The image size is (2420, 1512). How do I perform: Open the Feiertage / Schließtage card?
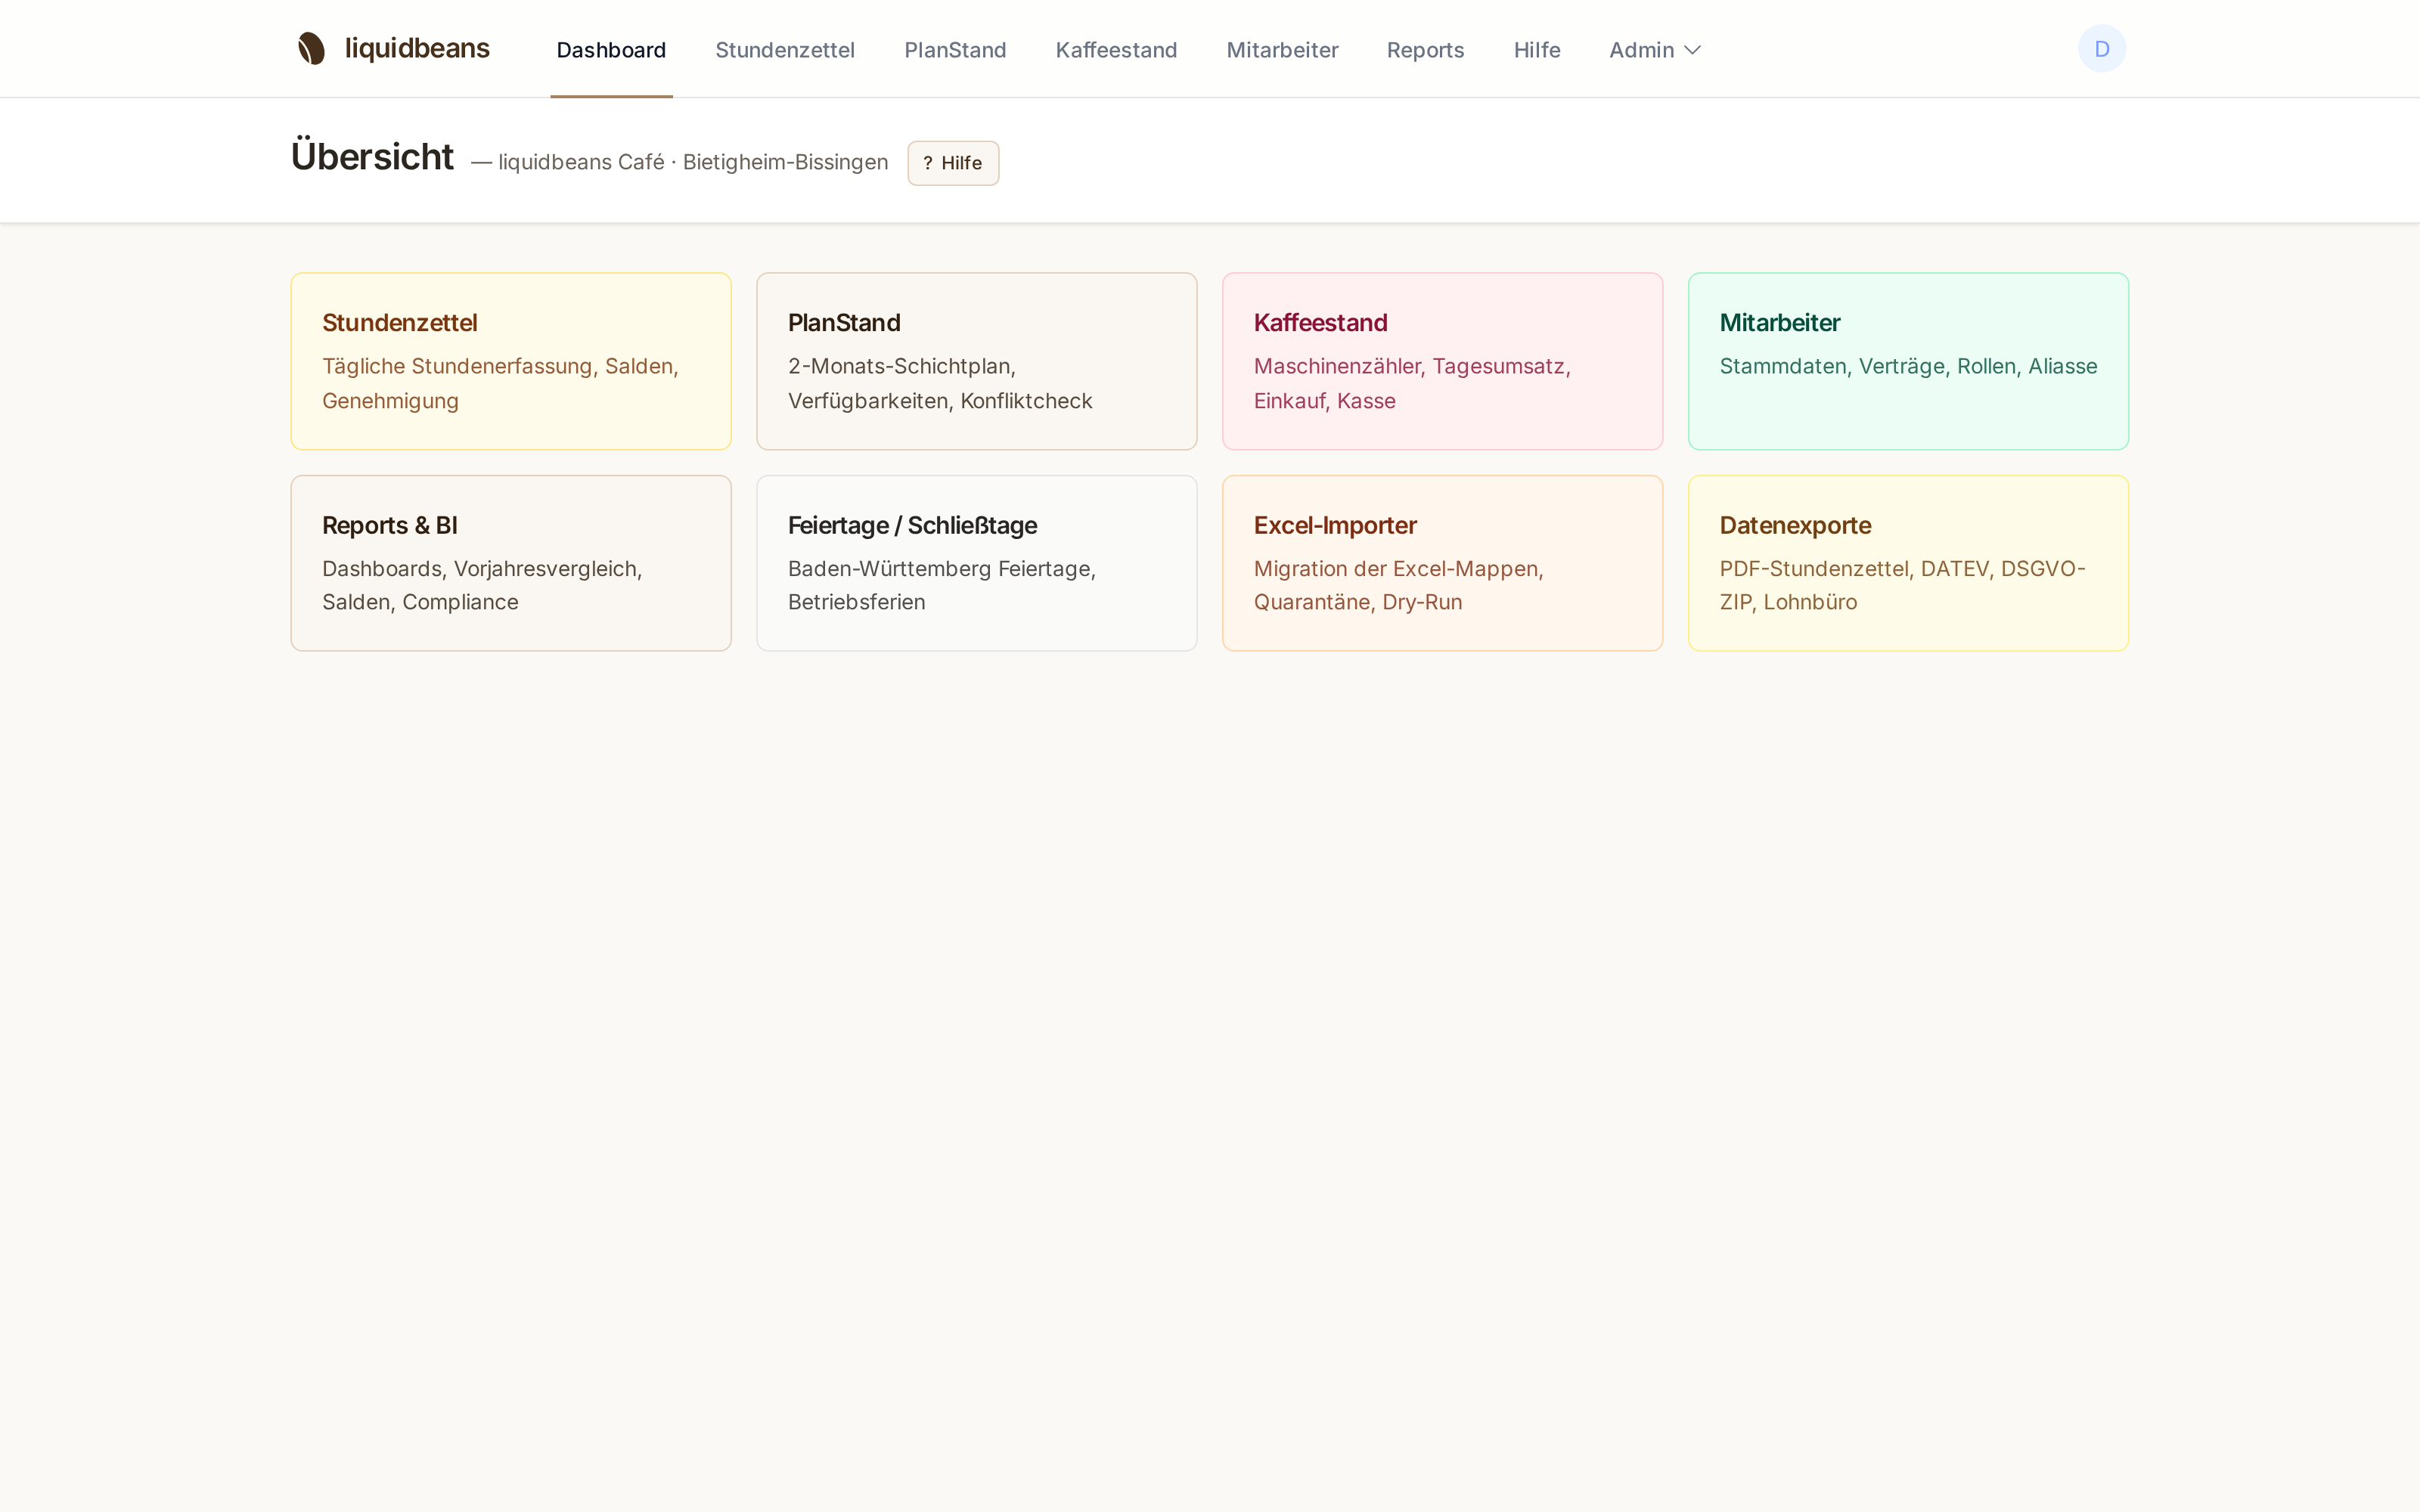click(977, 563)
